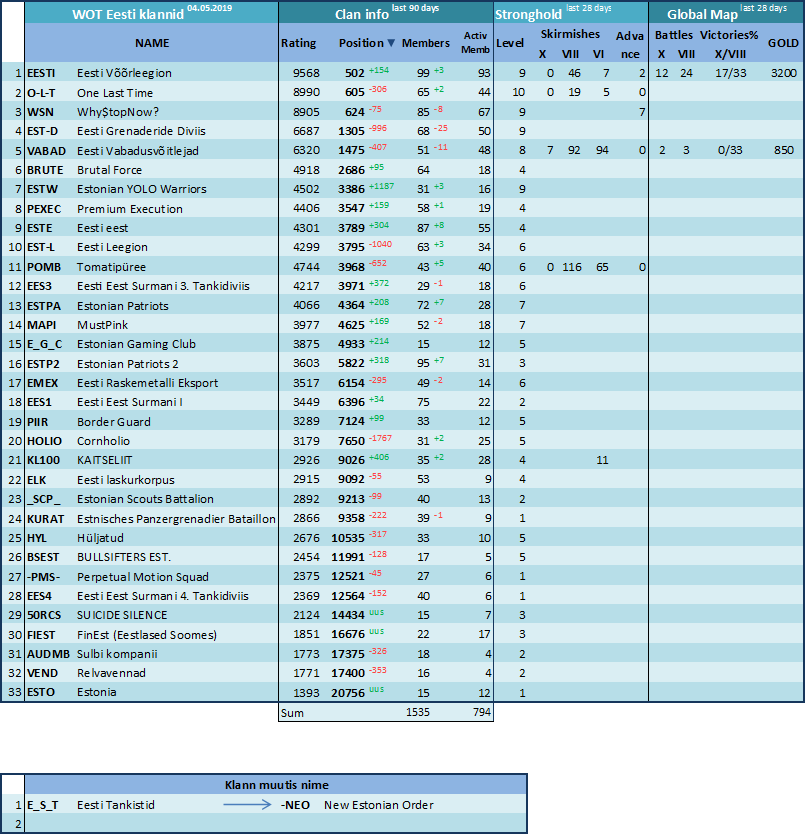Click the EST-L clan tag
This screenshot has height=834, width=805.
(41, 247)
